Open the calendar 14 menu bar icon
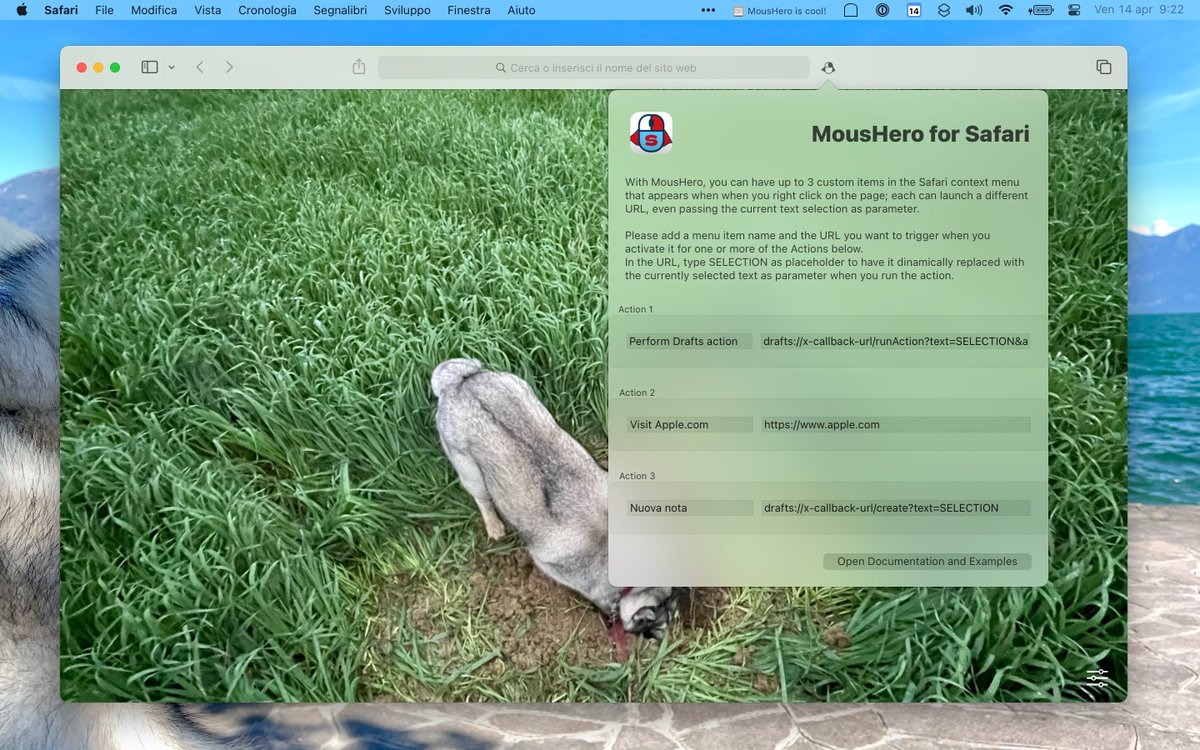The width and height of the screenshot is (1200, 750). pyautogui.click(x=914, y=10)
